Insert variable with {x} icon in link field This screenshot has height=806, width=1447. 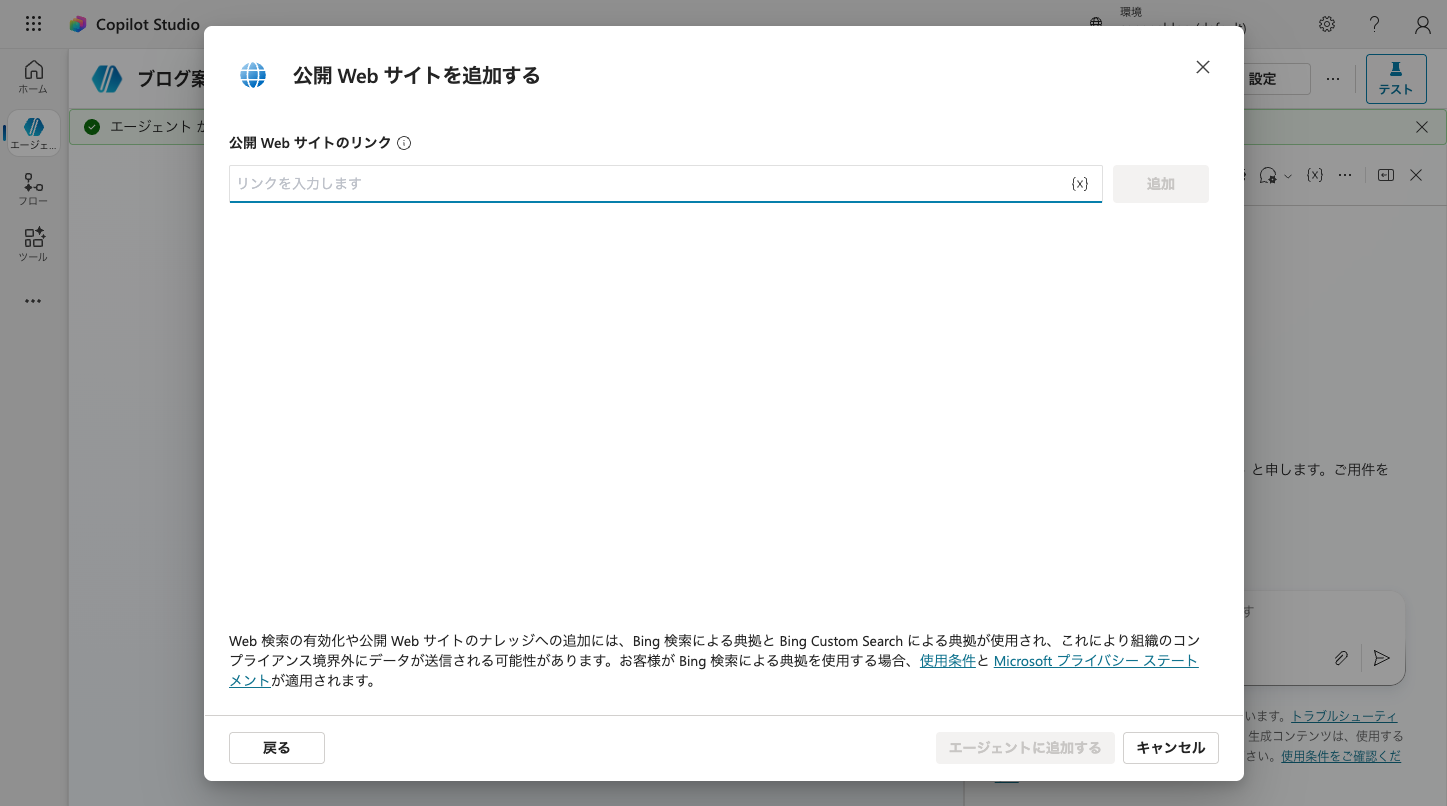point(1080,183)
